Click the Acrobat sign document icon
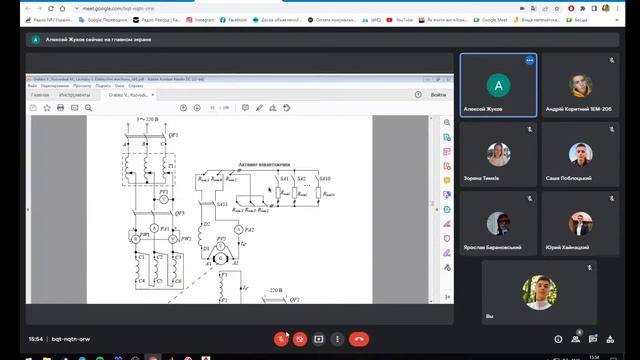The width and height of the screenshot is (640, 360). click(x=273, y=108)
